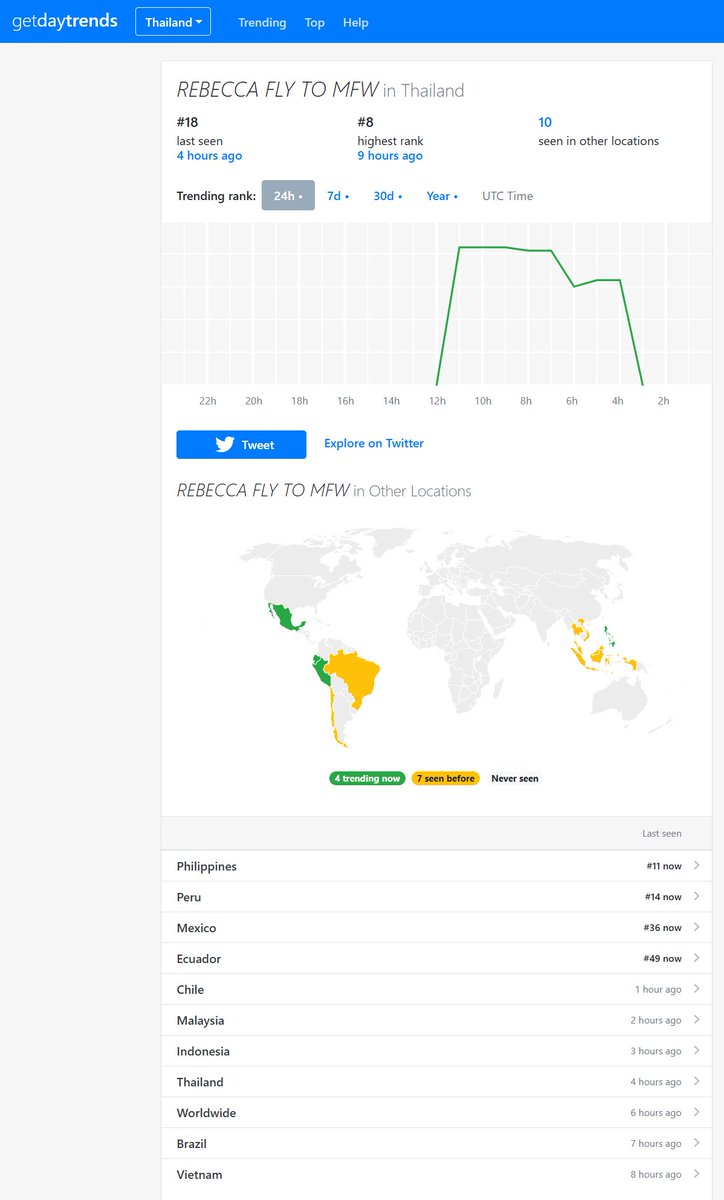The height and width of the screenshot is (1200, 724).
Task: Open the Peru row
Action: click(436, 897)
